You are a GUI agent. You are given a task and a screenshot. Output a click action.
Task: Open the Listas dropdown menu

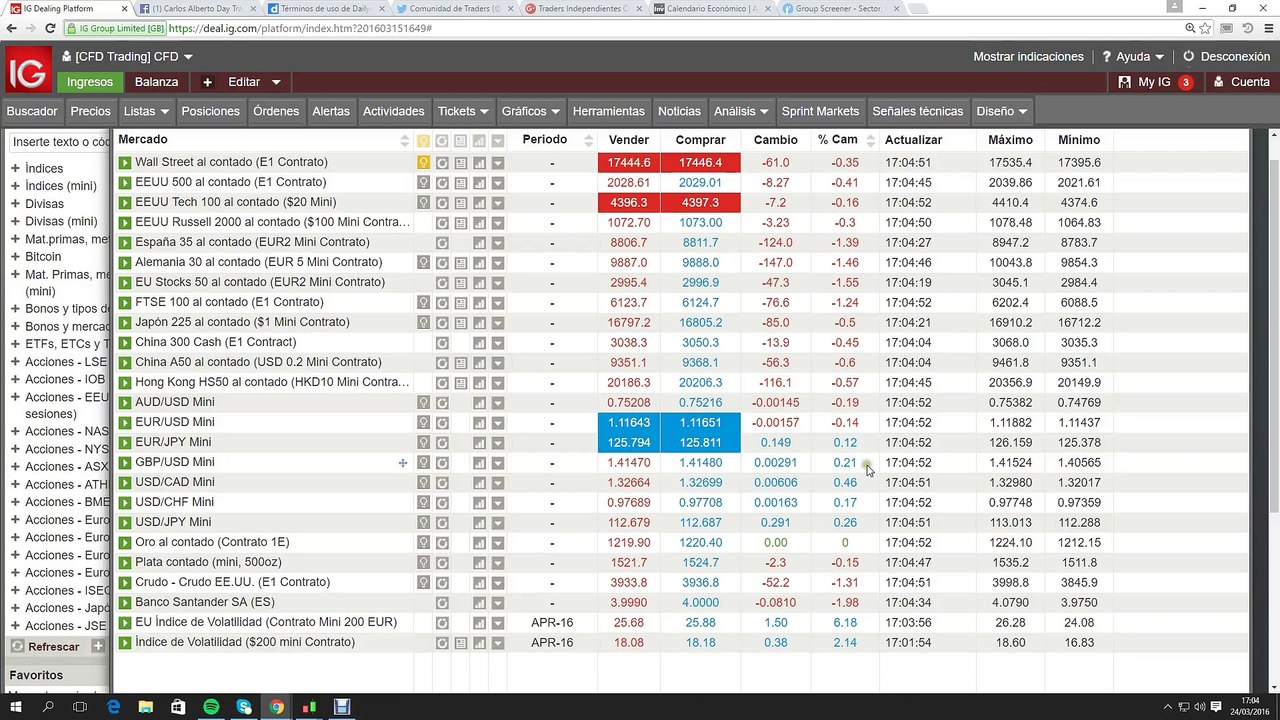pos(146,111)
